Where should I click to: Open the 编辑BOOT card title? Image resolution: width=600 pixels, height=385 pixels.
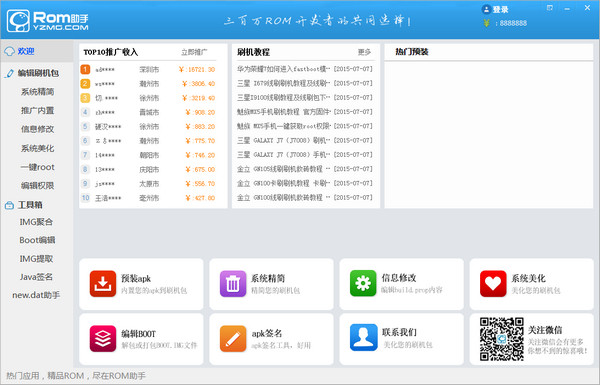coord(139,334)
